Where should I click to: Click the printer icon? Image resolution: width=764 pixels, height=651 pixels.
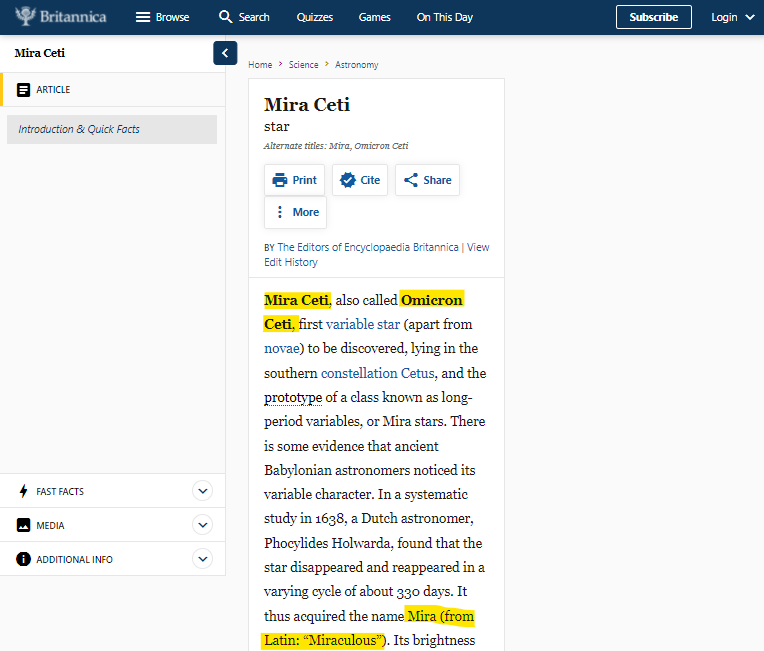pyautogui.click(x=280, y=180)
